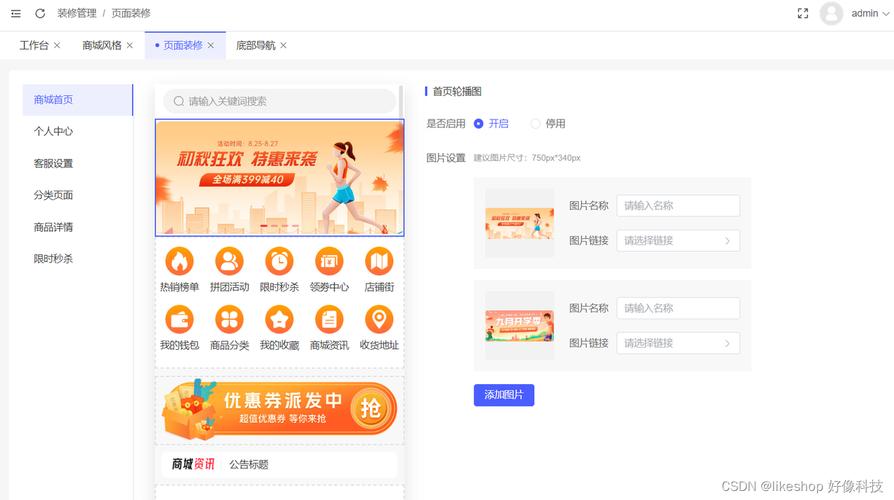894x500 pixels.
Task: Click the 商城资讯 document icon
Action: [x=329, y=320]
